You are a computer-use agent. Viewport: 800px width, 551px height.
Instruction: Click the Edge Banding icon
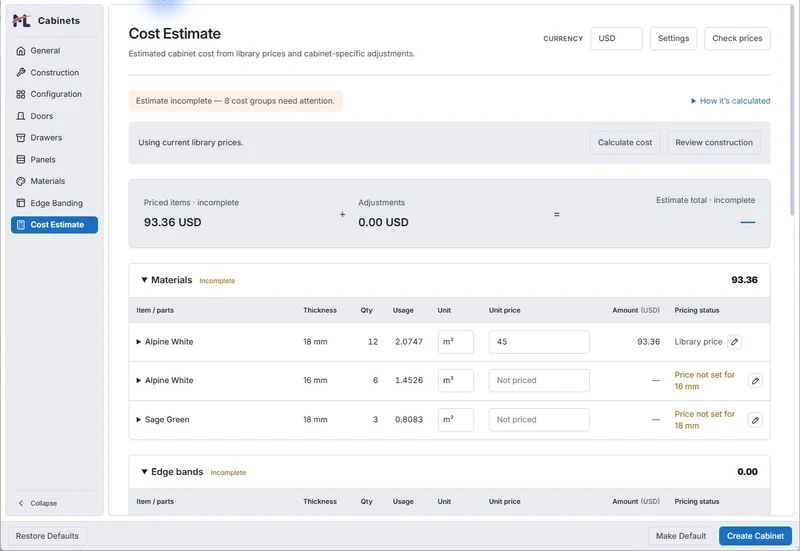(21, 203)
